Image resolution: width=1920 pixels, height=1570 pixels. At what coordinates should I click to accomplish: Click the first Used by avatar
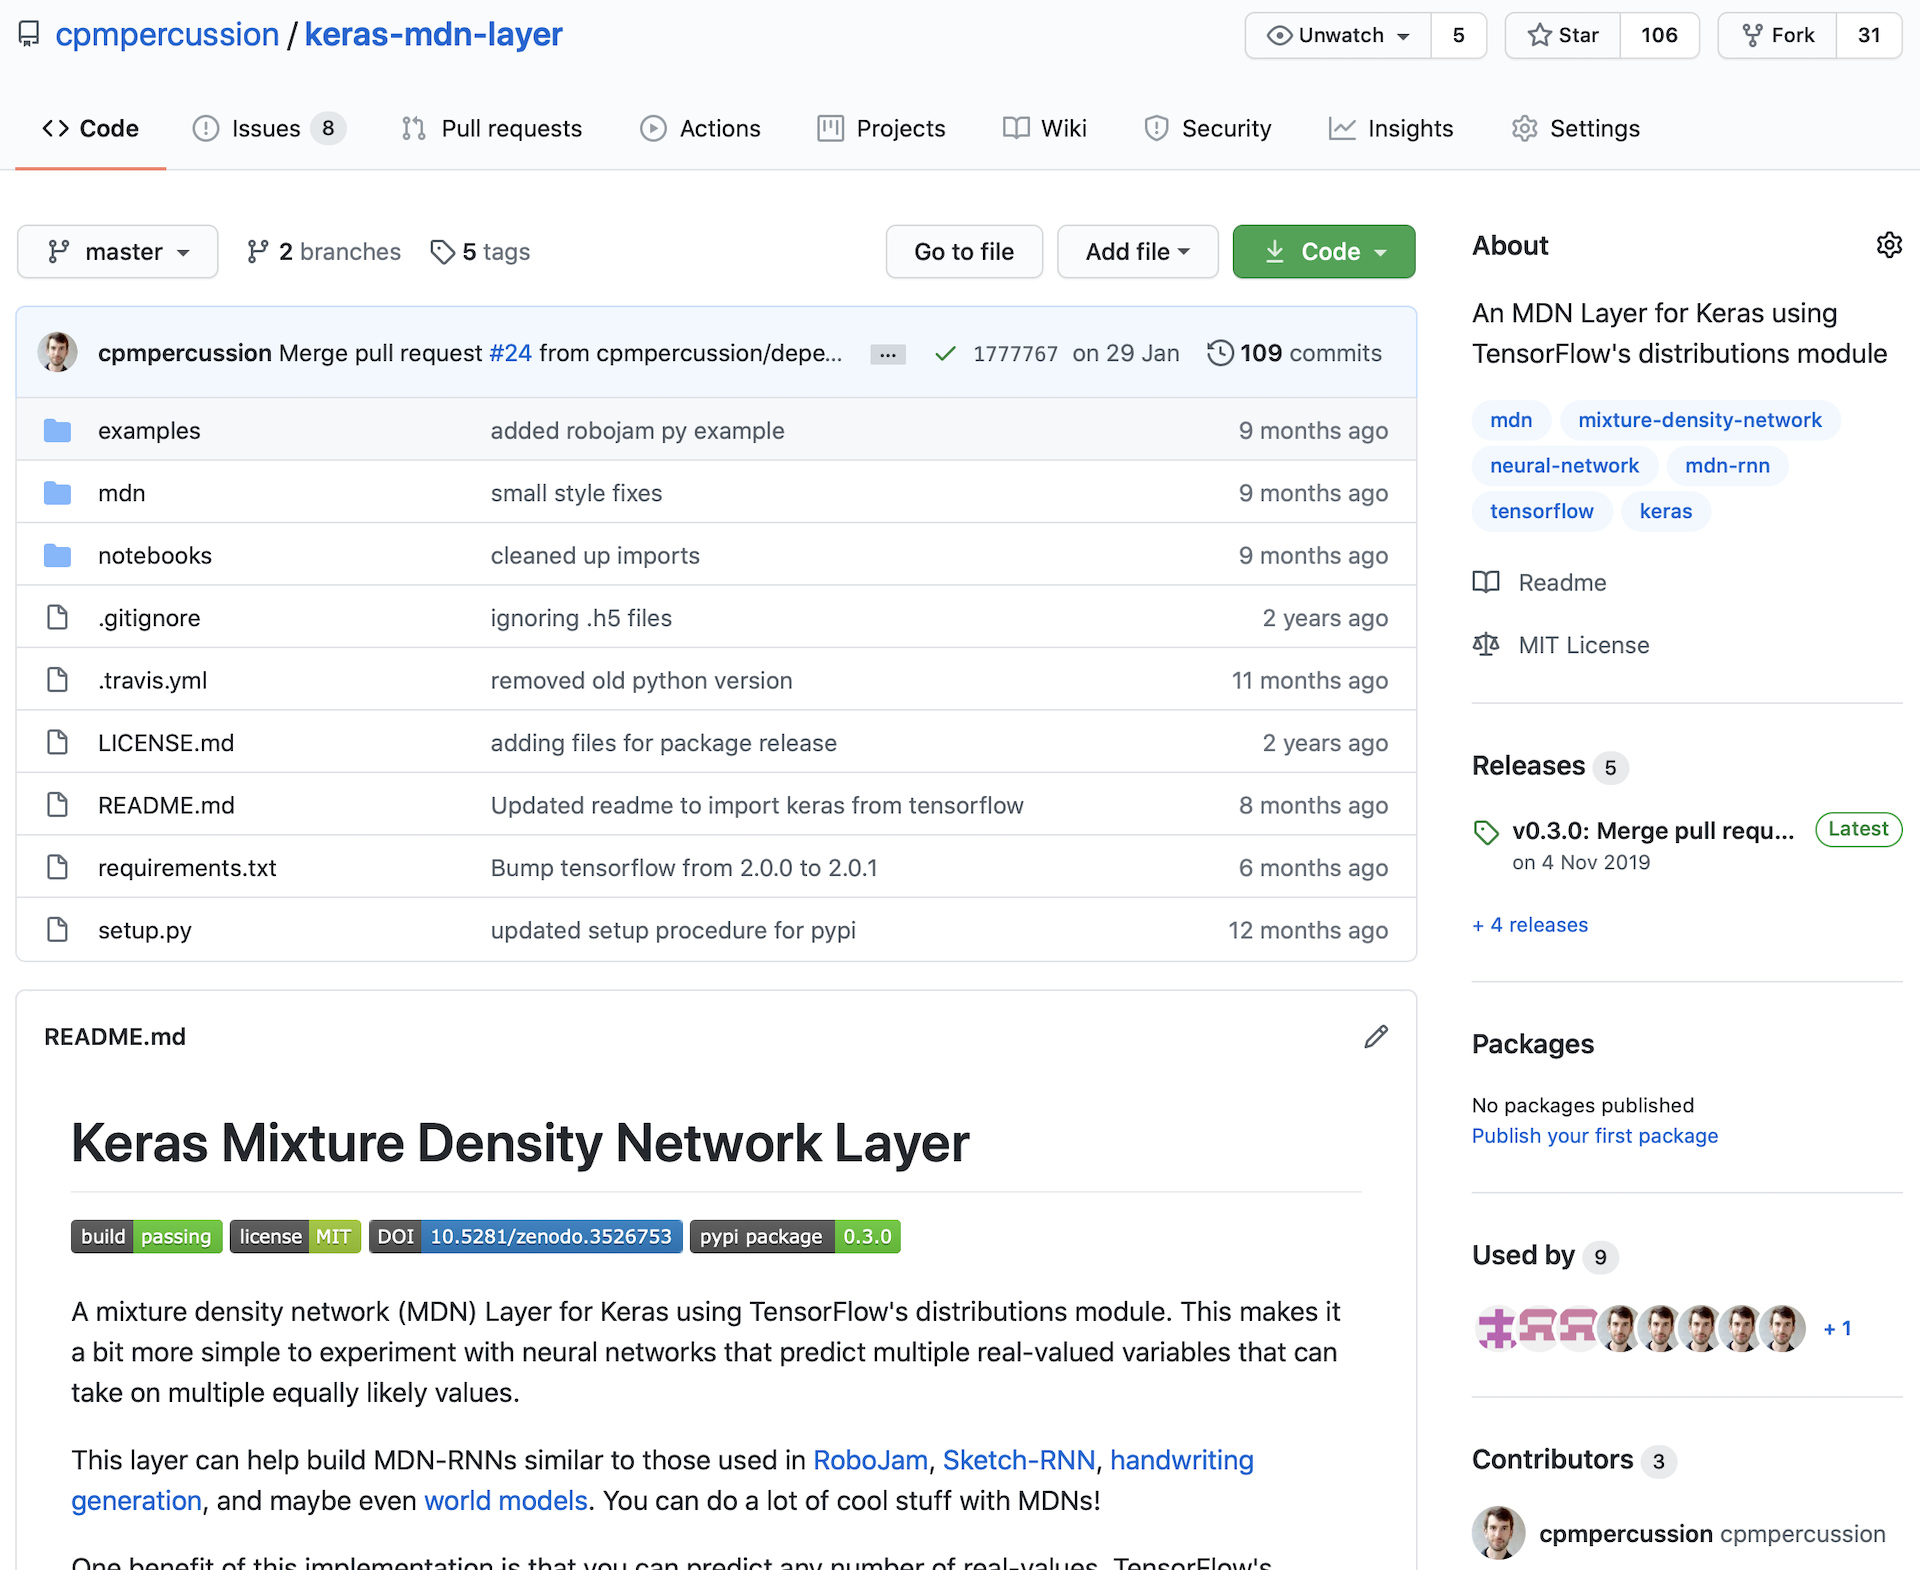coord(1497,1328)
